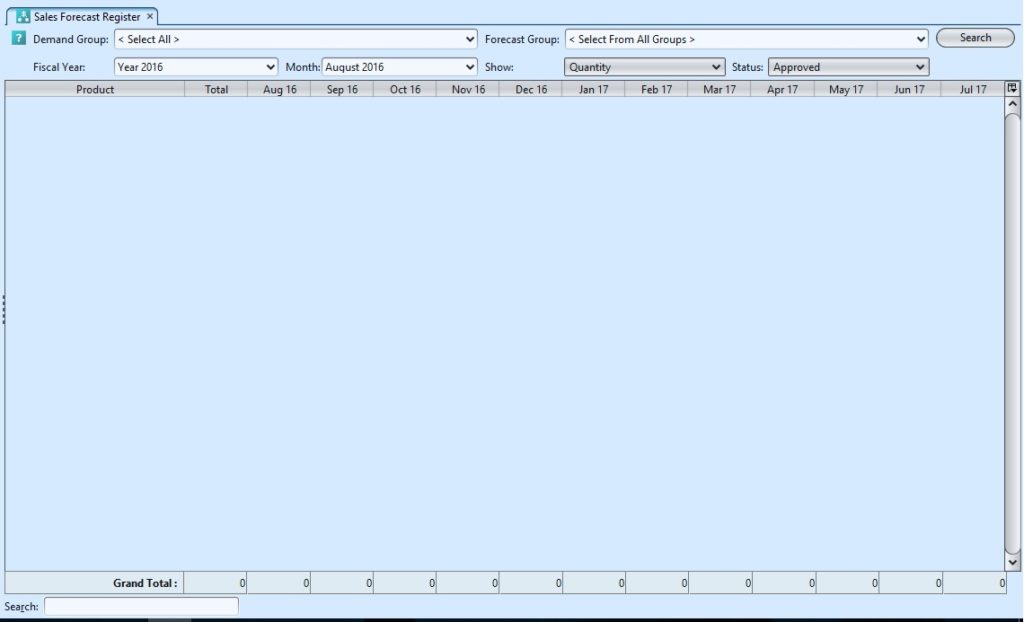Click the help question mark icon
The image size is (1024, 622).
pyautogui.click(x=19, y=38)
